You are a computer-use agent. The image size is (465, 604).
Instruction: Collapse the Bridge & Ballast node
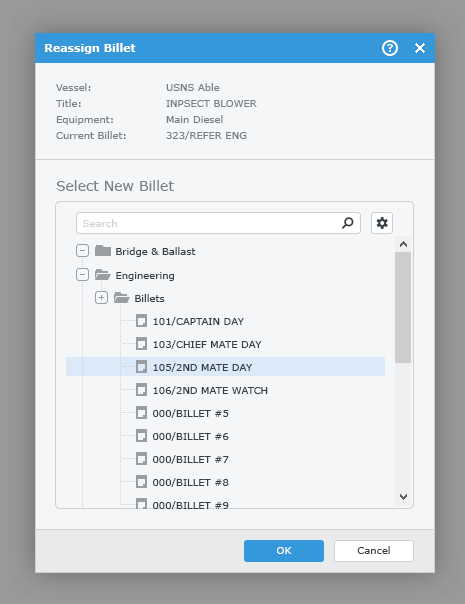pos(82,251)
